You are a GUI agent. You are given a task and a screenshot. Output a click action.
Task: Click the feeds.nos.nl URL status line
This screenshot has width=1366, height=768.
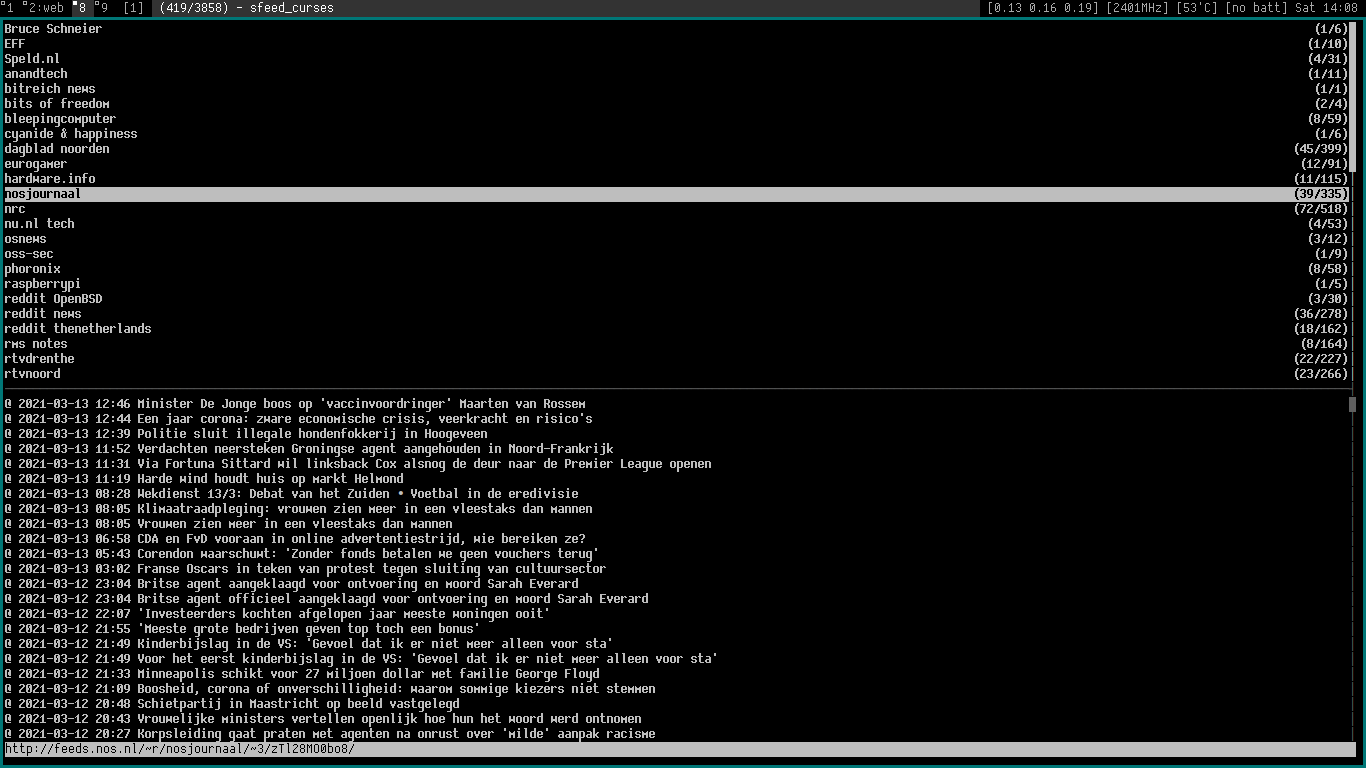(180, 749)
